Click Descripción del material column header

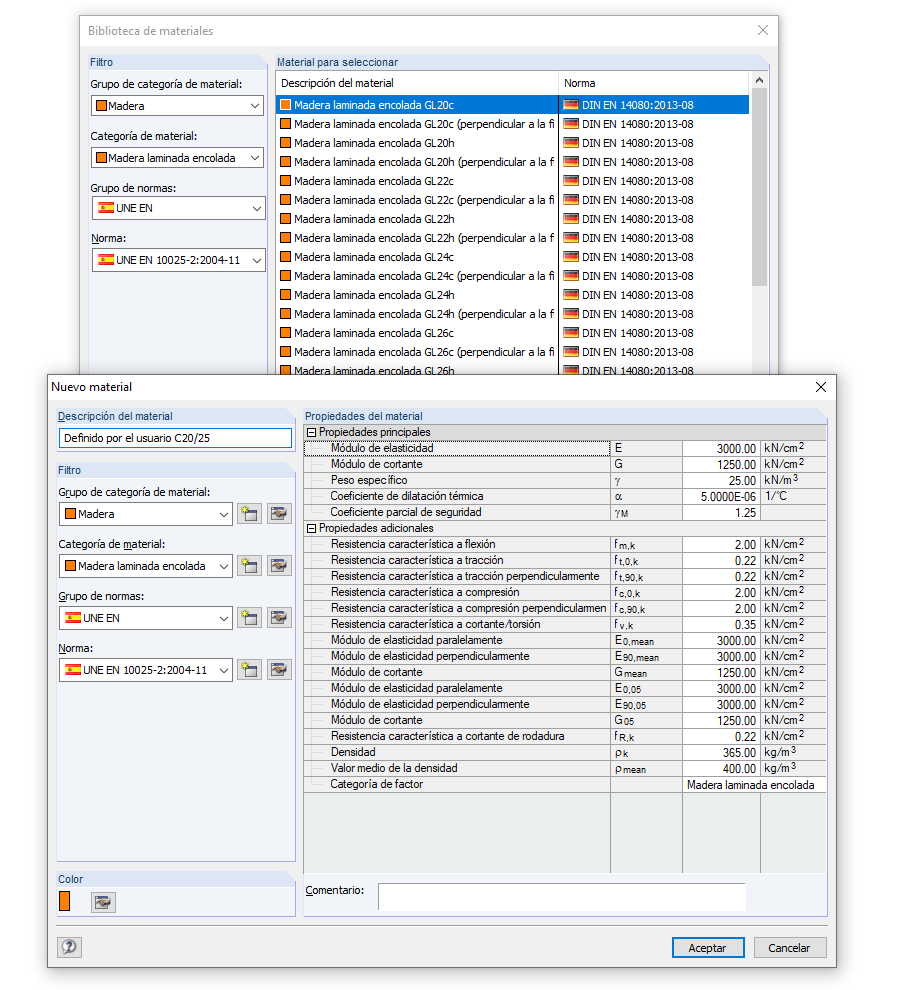[x=417, y=83]
